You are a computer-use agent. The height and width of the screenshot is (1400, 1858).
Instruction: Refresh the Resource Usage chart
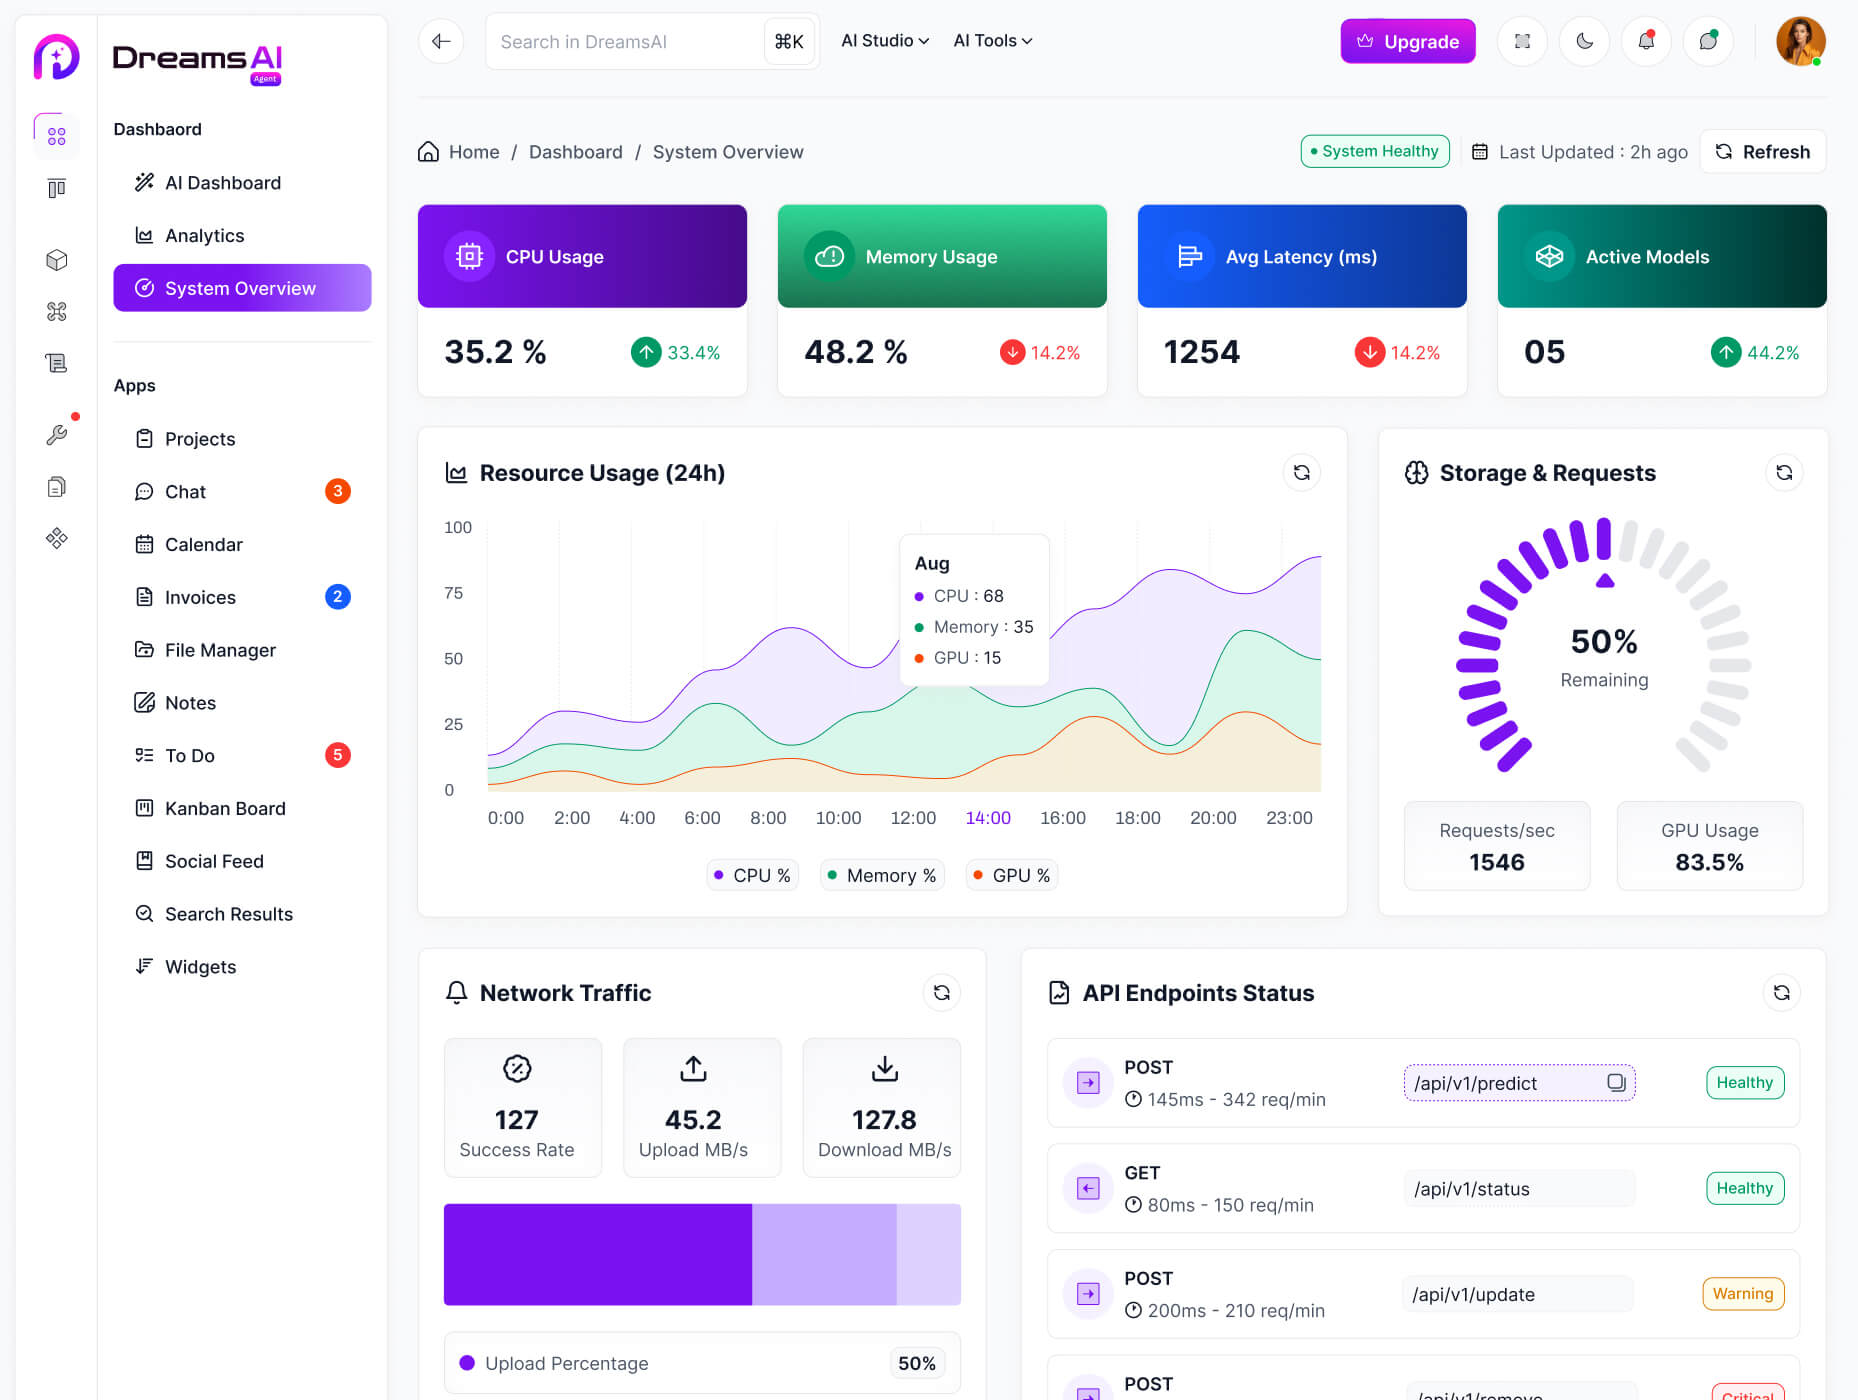(1301, 473)
